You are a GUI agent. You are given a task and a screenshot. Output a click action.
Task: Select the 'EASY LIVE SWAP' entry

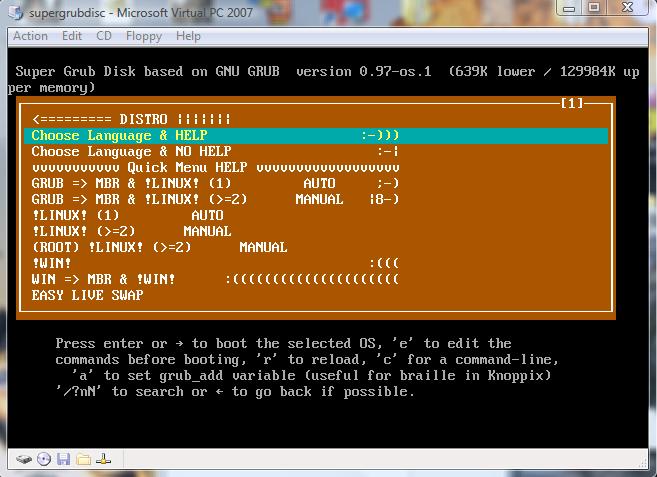point(316,295)
